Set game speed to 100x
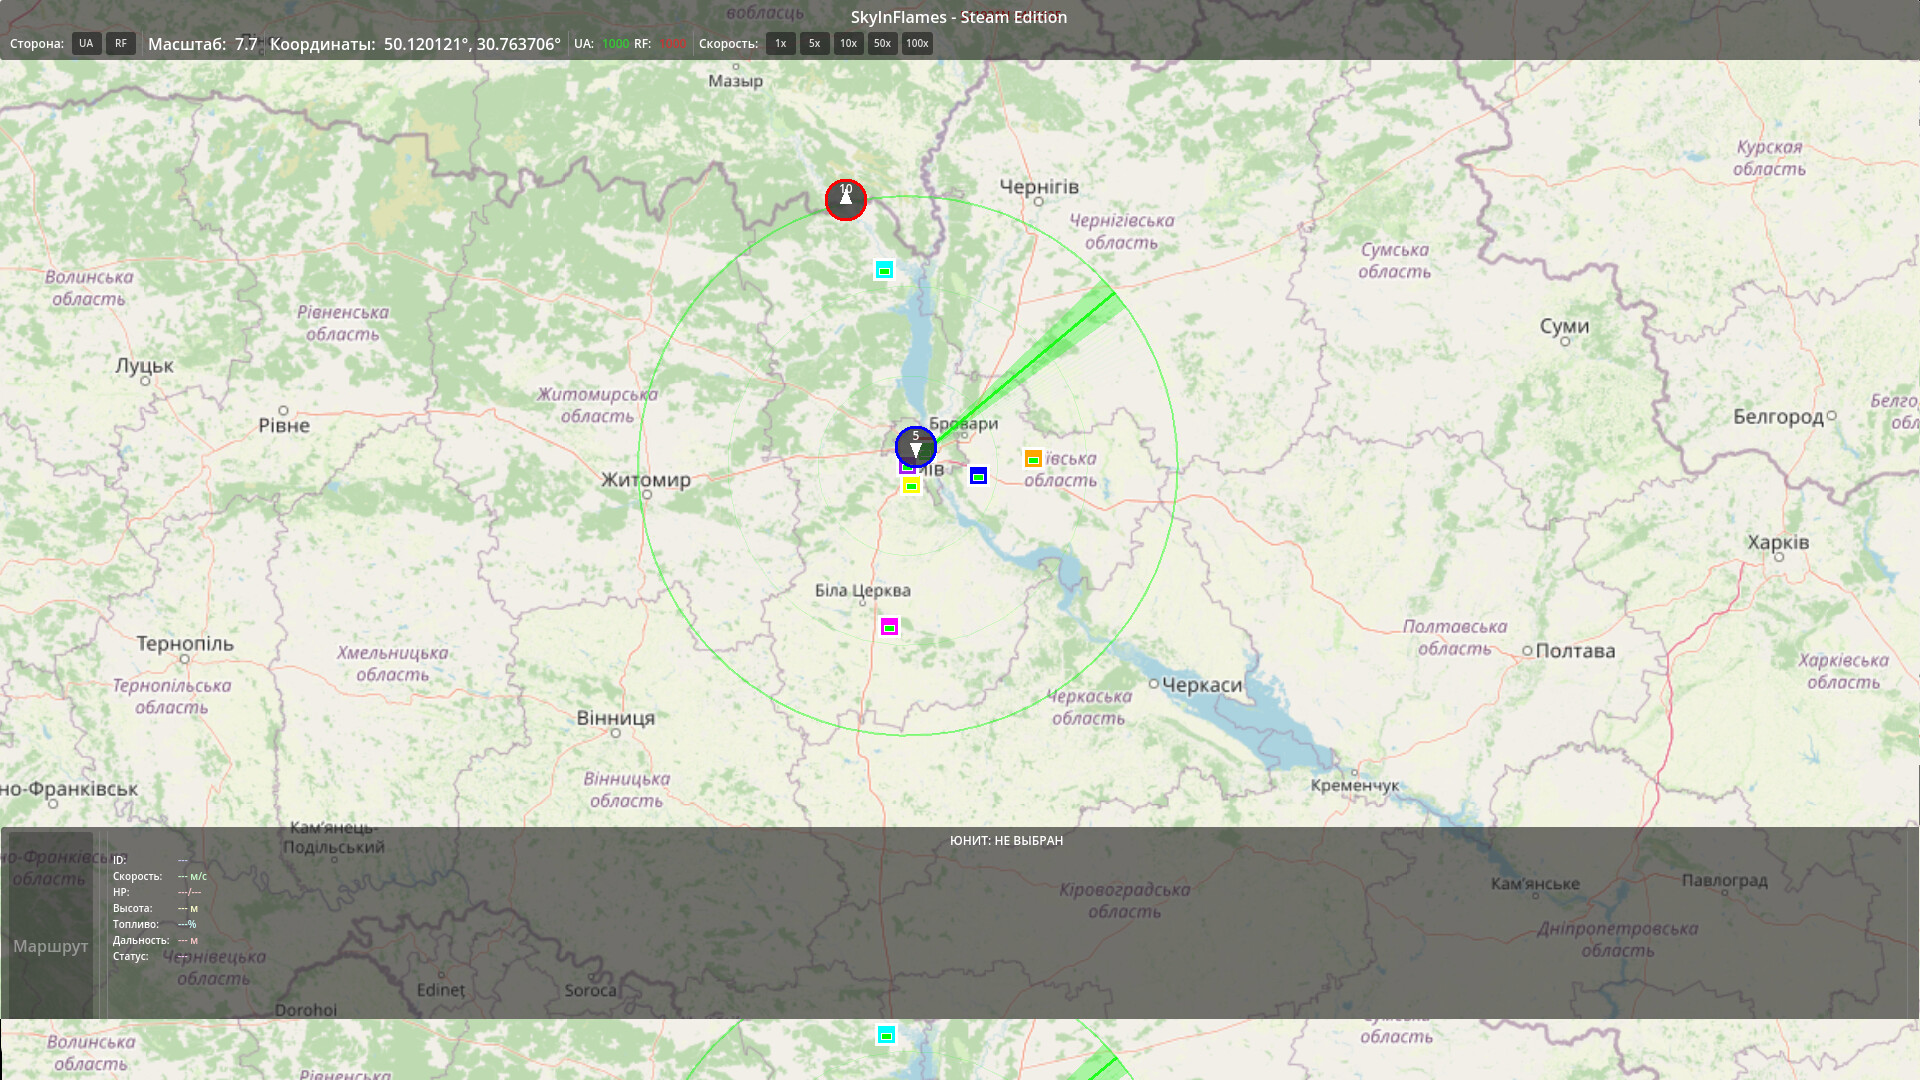 click(x=917, y=43)
